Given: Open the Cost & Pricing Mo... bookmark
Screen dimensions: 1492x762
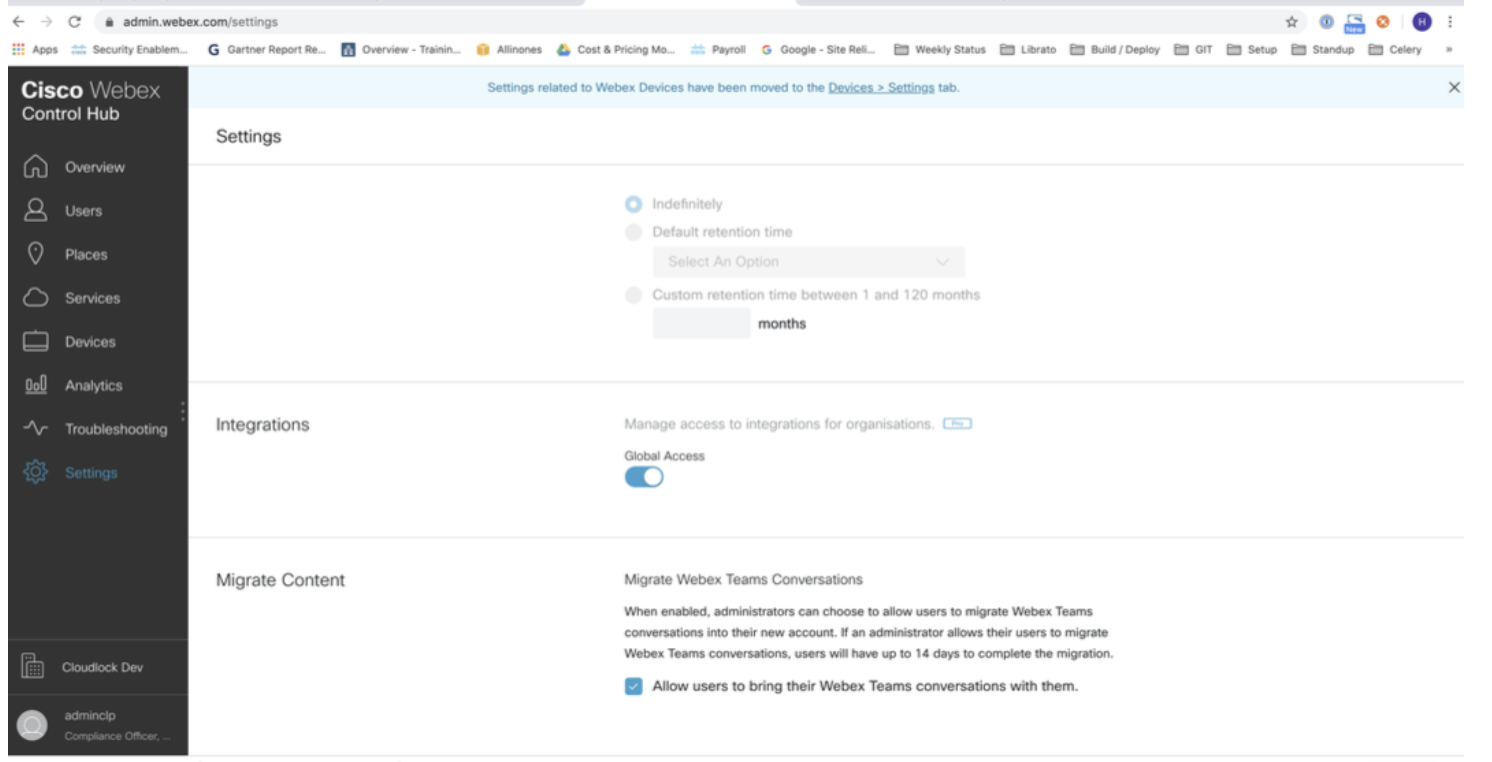Looking at the screenshot, I should pos(616,49).
